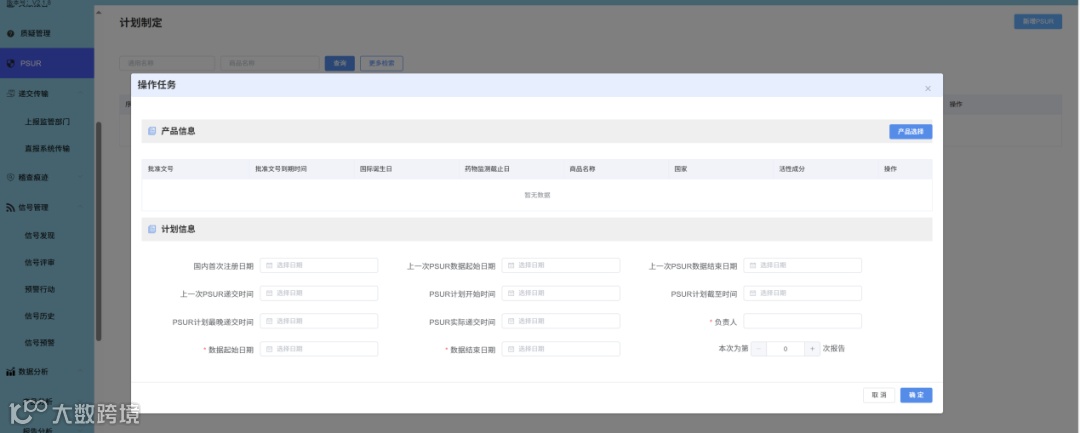1080x433 pixels.
Task: Expand the 递交传输 sidebar group
Action: pos(47,93)
